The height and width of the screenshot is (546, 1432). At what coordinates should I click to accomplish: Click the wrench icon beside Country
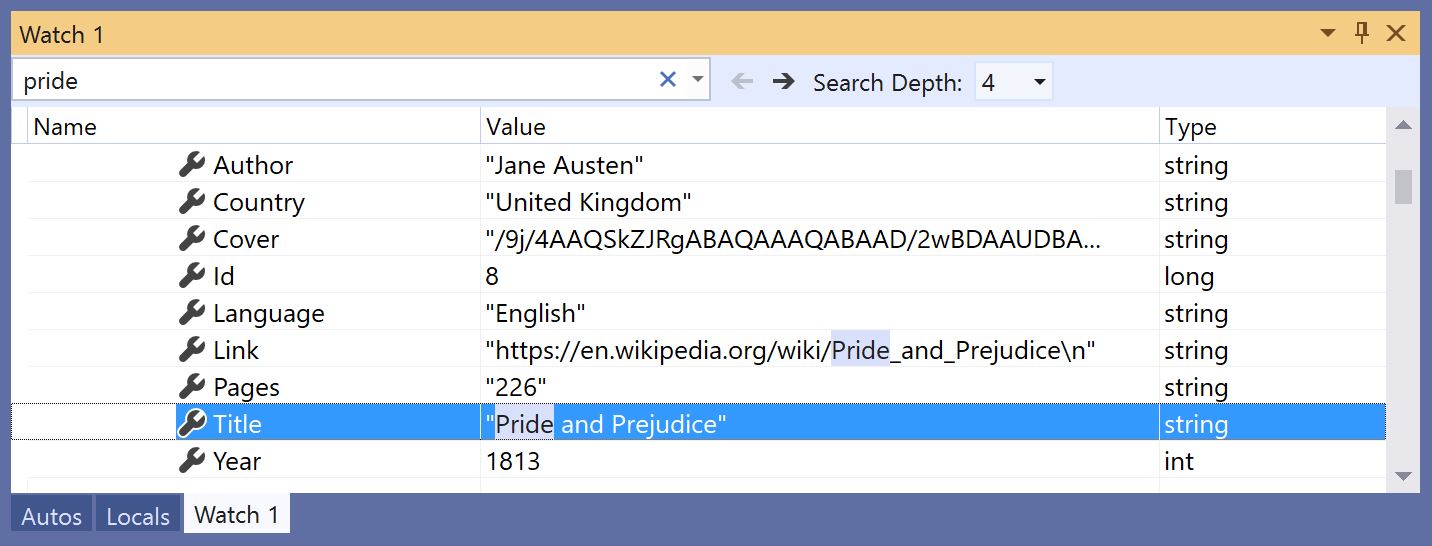[x=192, y=202]
